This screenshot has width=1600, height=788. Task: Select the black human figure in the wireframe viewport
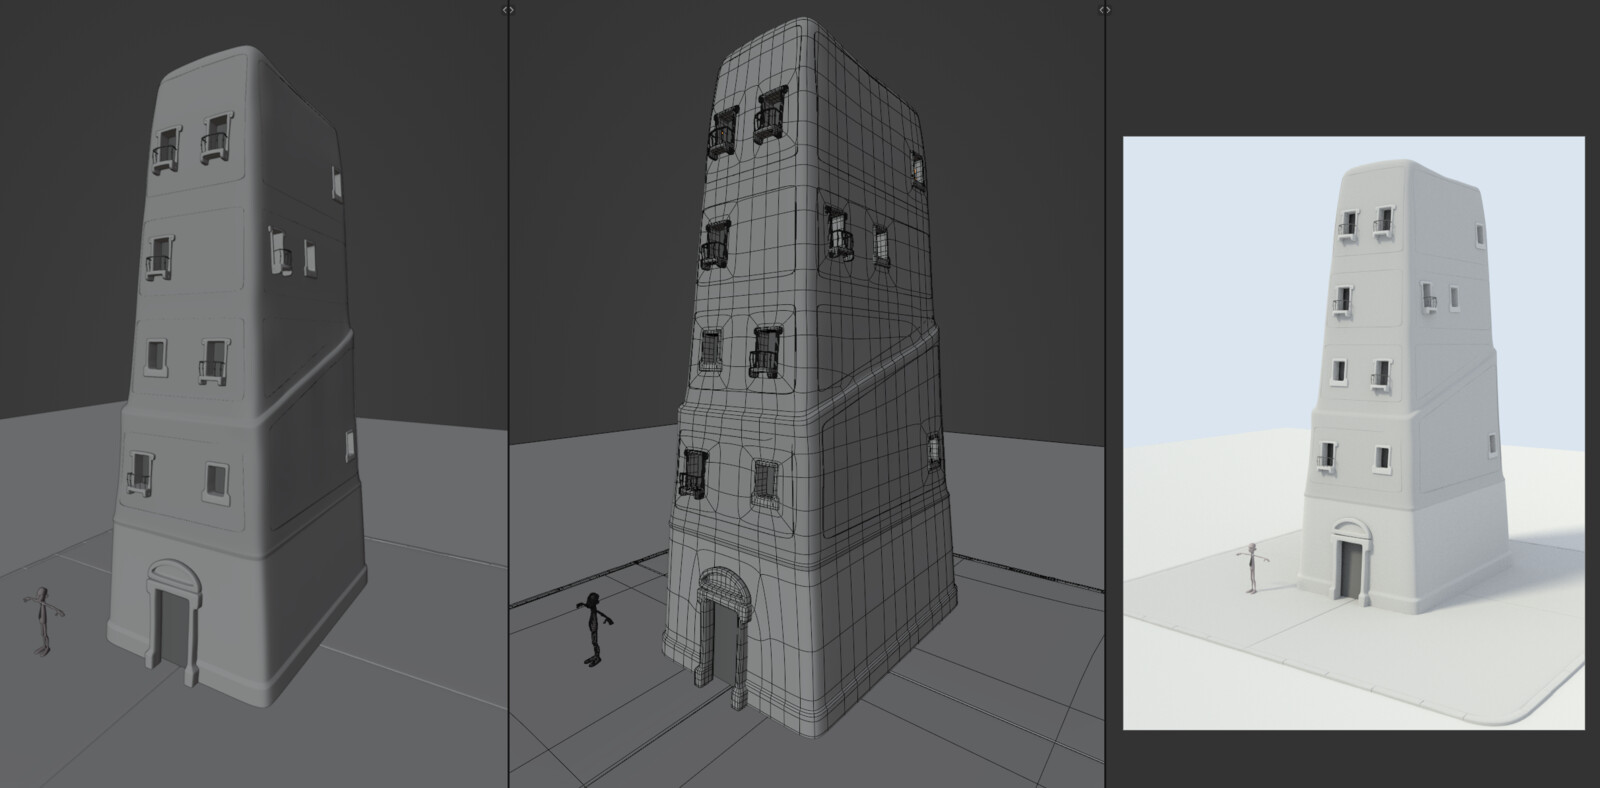594,629
